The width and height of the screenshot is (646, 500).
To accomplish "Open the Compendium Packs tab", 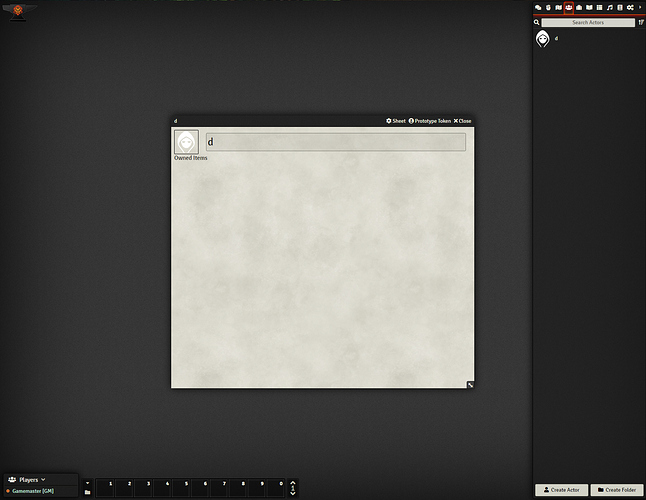I will point(620,8).
